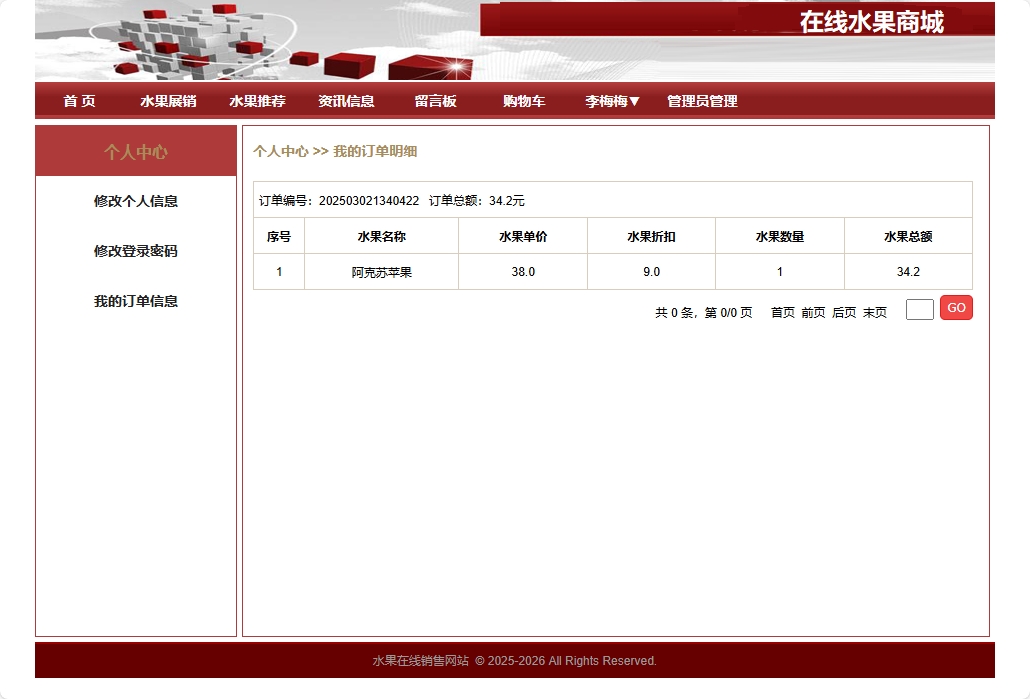
Task: View 我的订单信息 order list
Action: [135, 301]
